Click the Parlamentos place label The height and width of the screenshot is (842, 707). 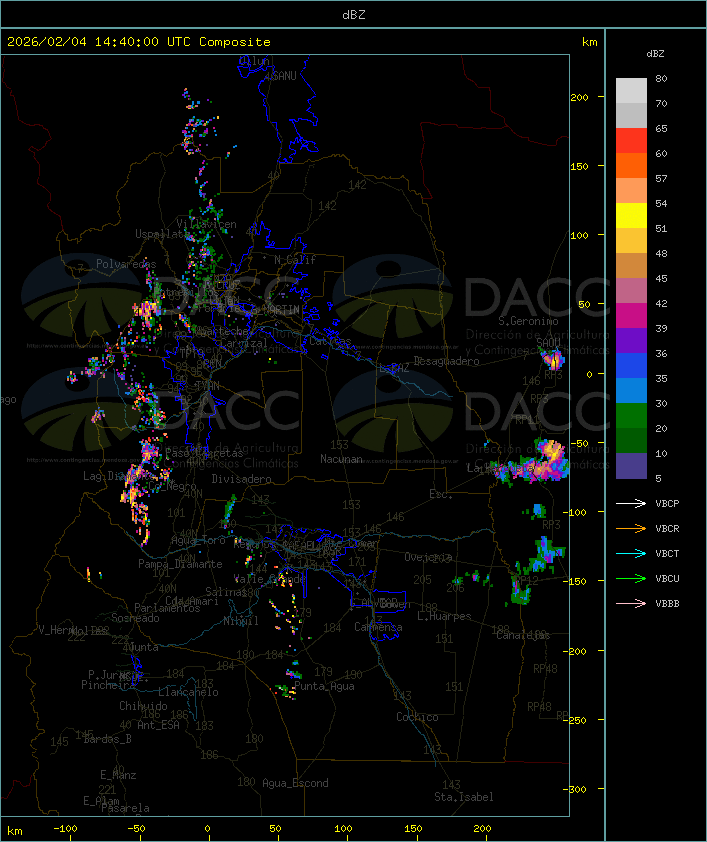(167, 608)
